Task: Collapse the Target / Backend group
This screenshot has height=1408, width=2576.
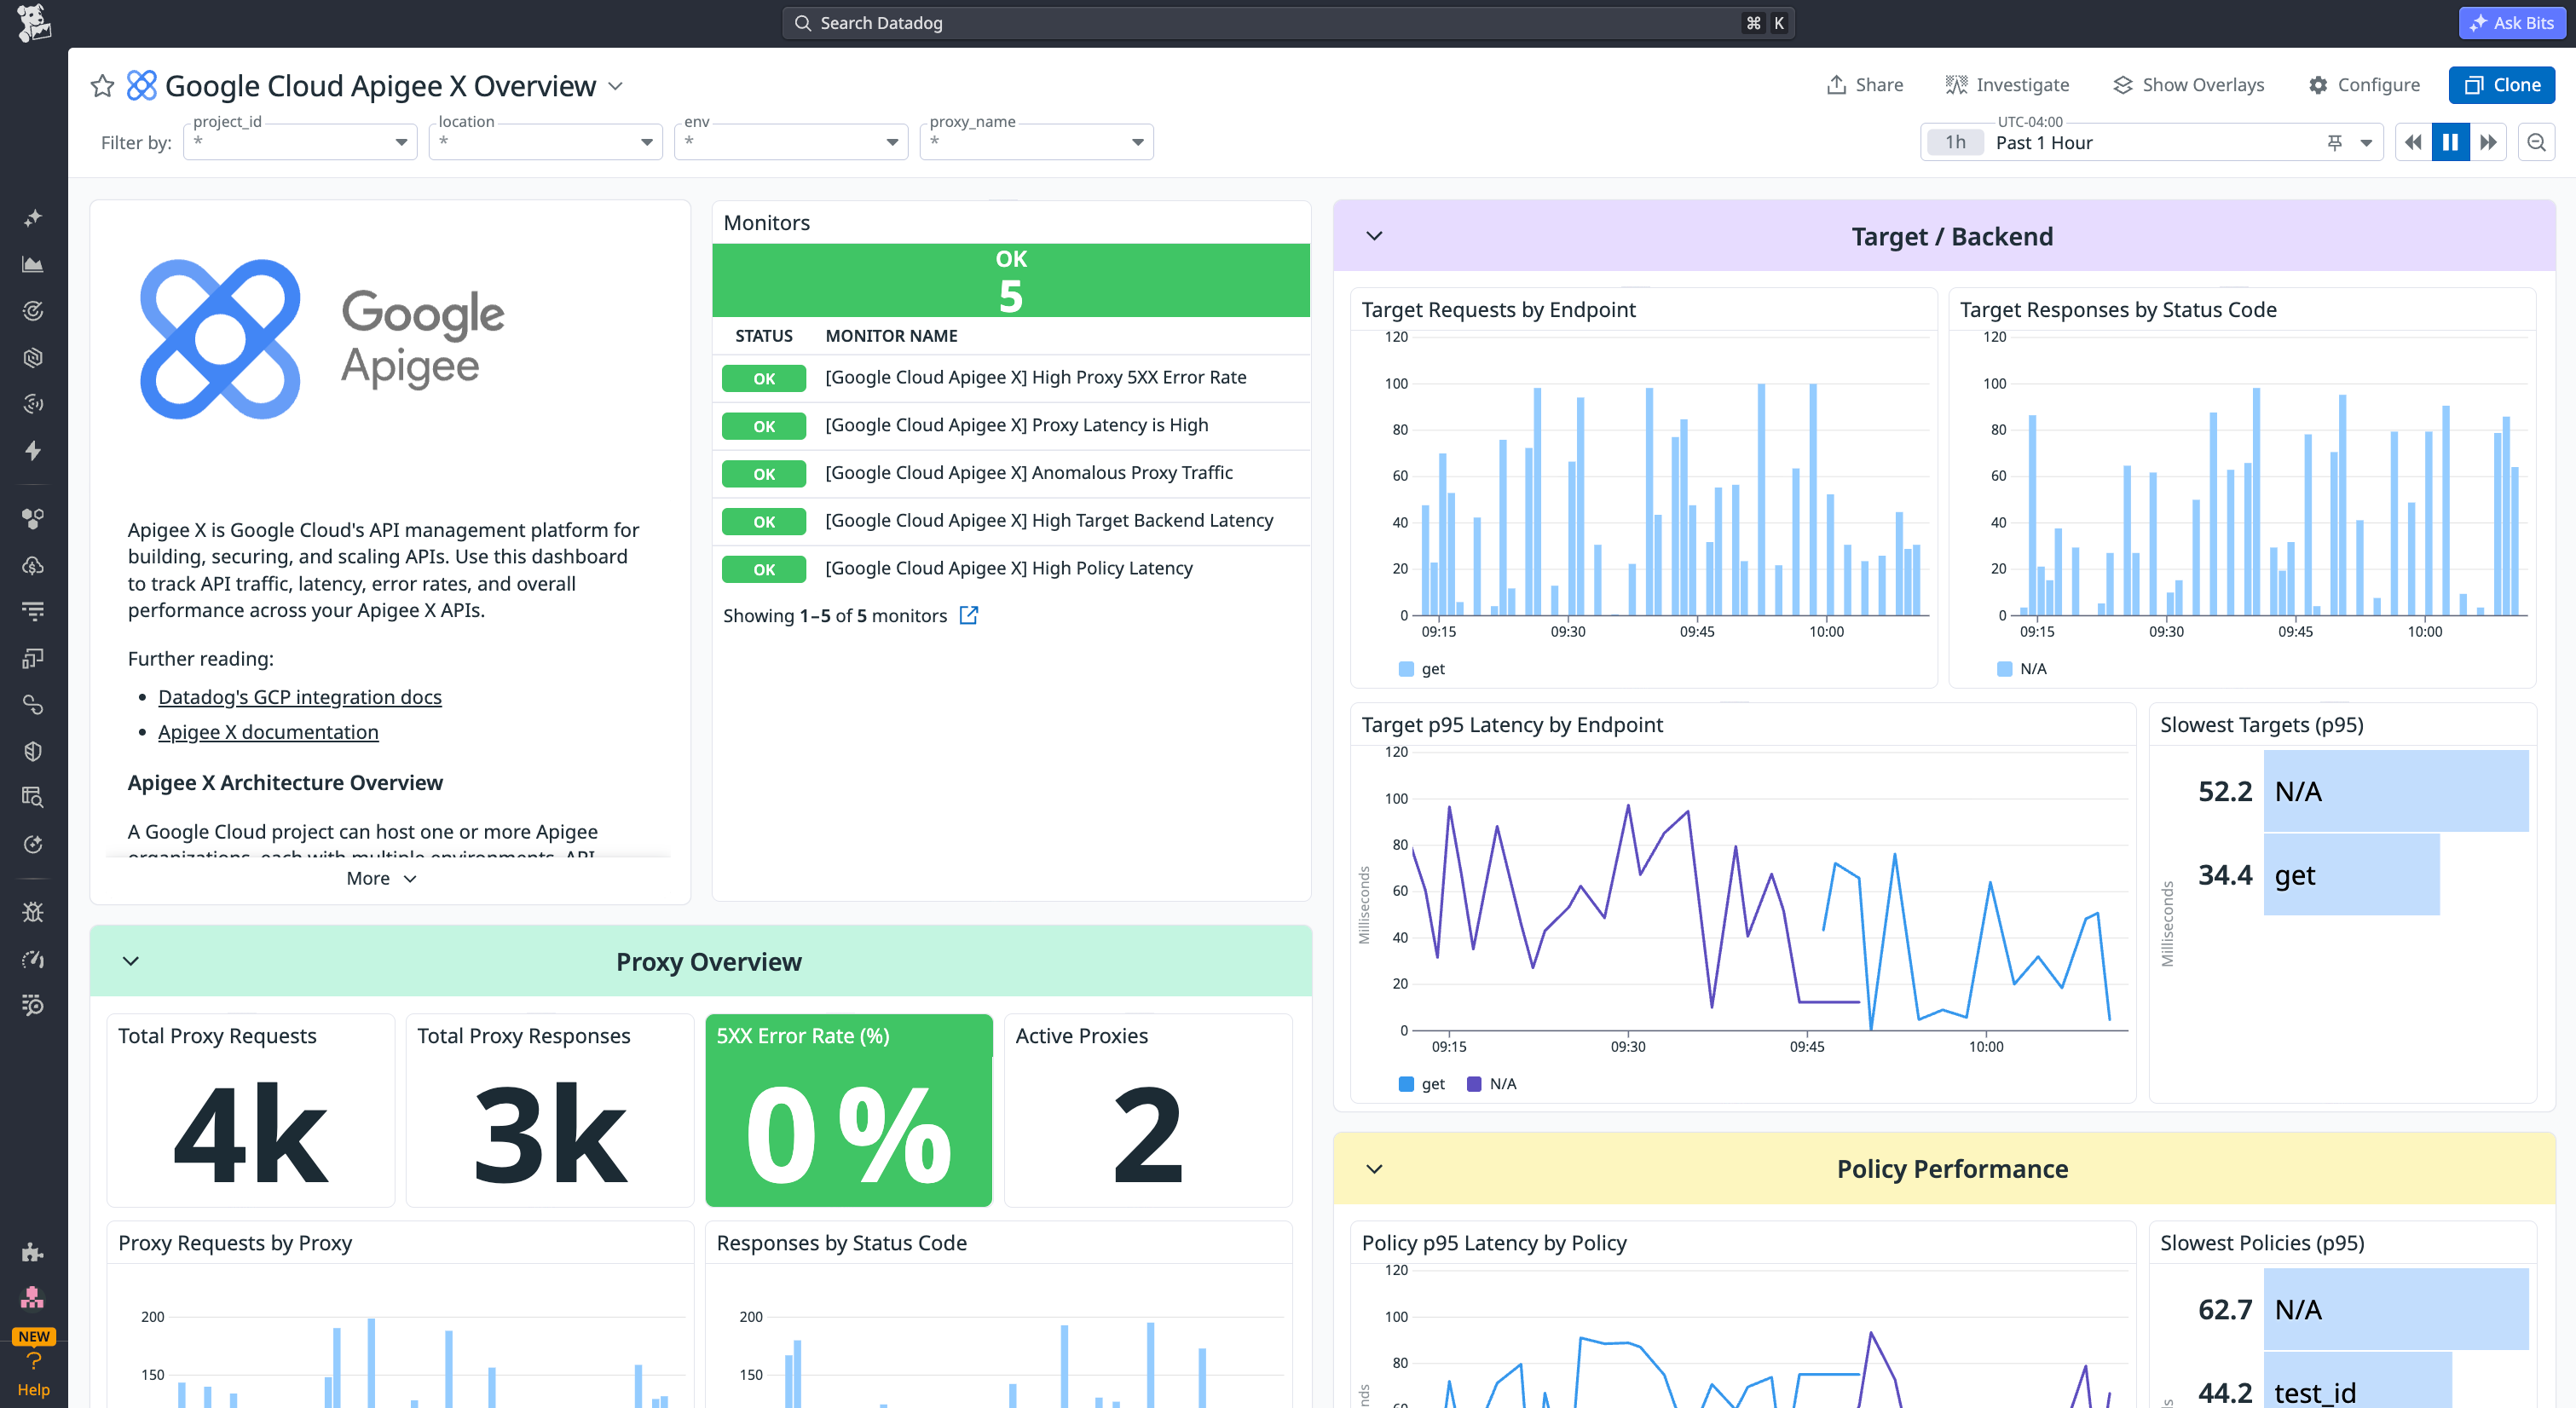Action: [1374, 236]
